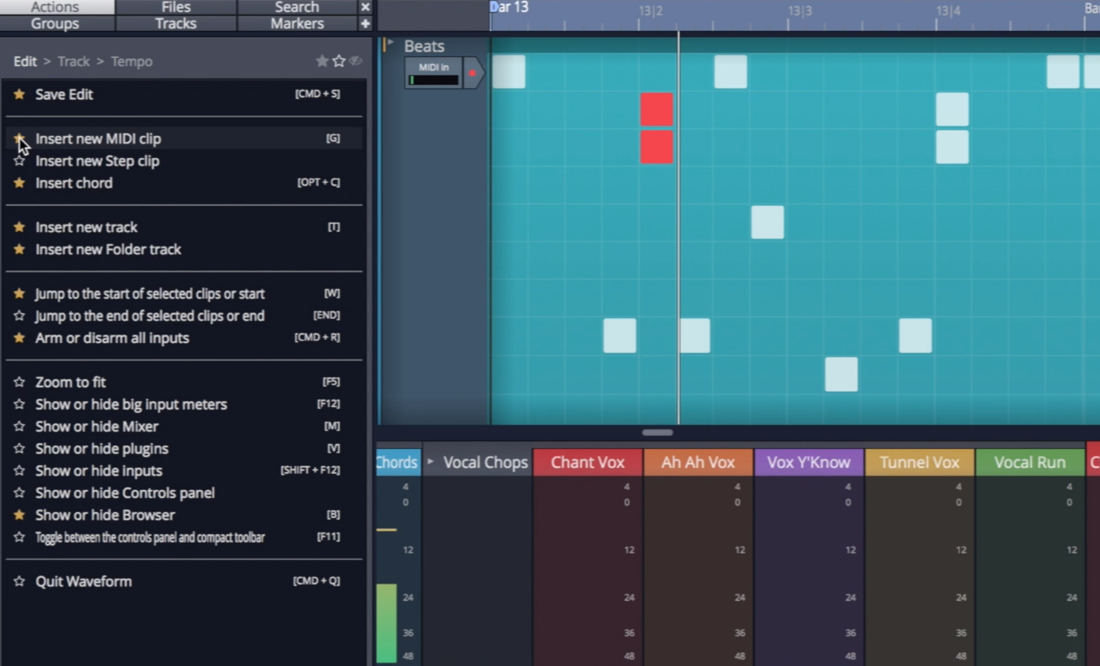Open the Markers tab
The height and width of the screenshot is (666, 1100).
[297, 23]
